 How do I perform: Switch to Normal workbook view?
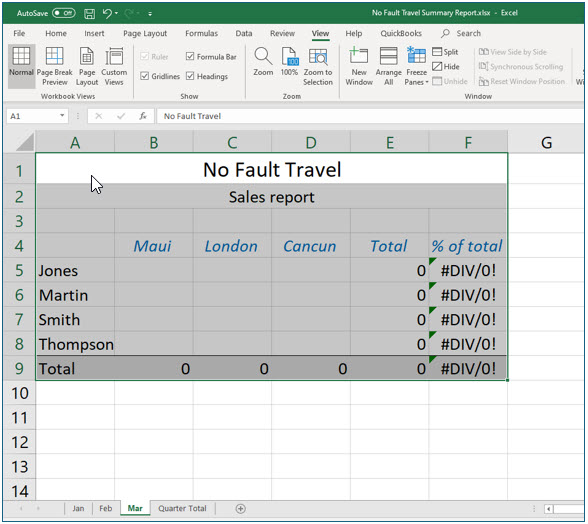click(21, 66)
